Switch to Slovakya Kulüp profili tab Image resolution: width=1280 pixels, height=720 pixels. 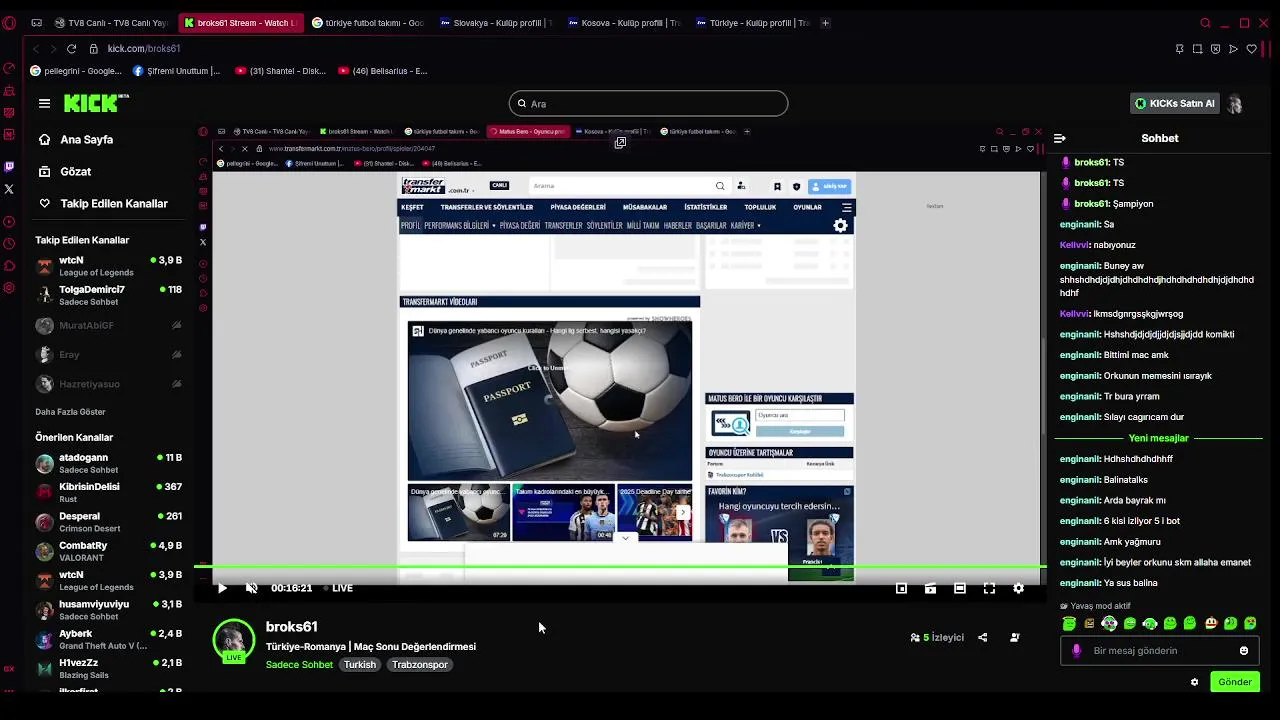pos(496,23)
